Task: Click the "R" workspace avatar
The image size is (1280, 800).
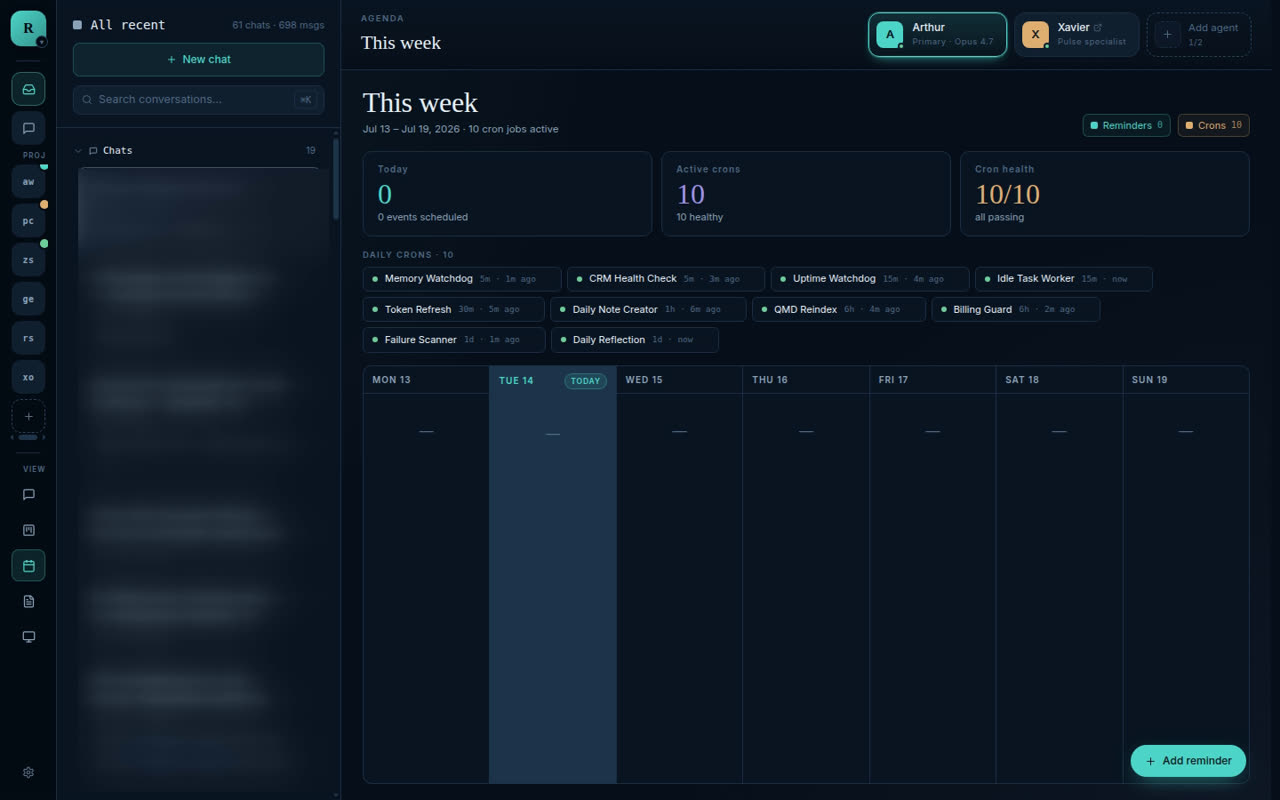Action: pos(28,28)
